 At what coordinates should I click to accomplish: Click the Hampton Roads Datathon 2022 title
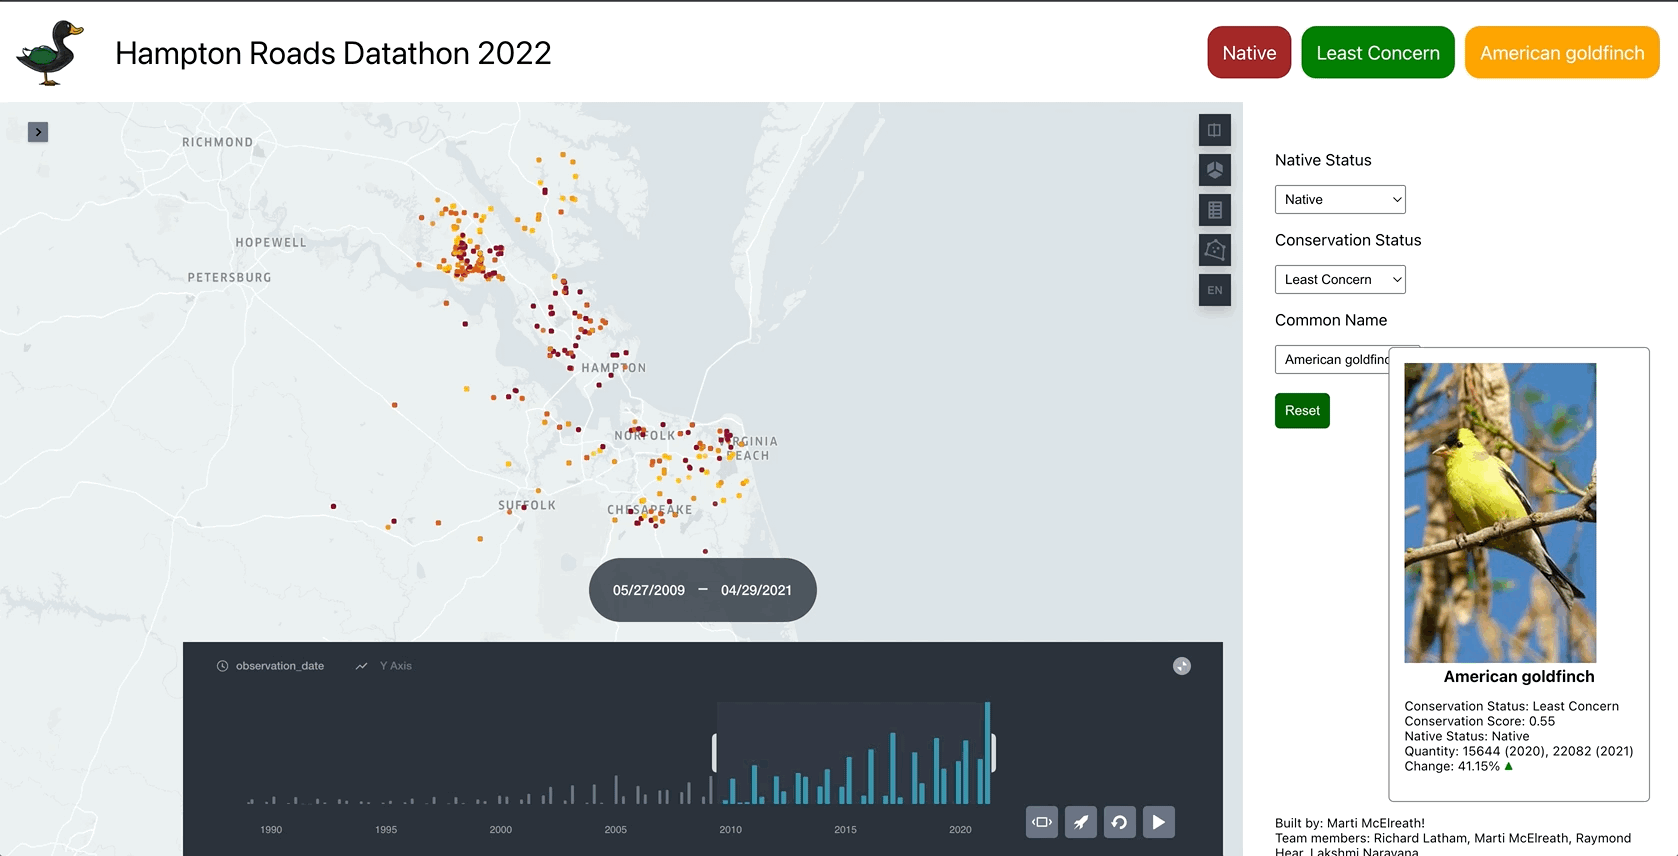[333, 53]
